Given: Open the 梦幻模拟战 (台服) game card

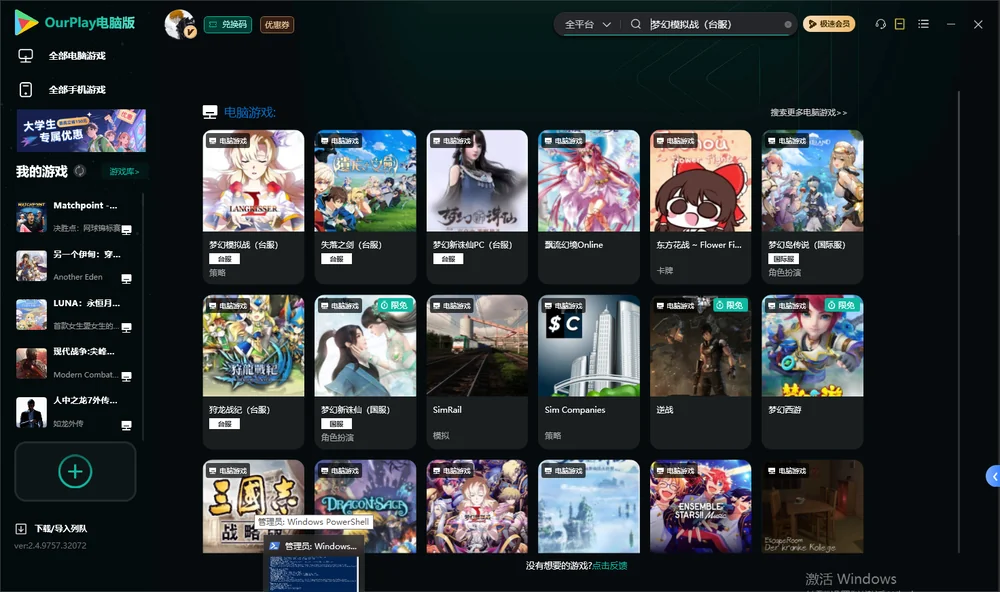Looking at the screenshot, I should [253, 207].
